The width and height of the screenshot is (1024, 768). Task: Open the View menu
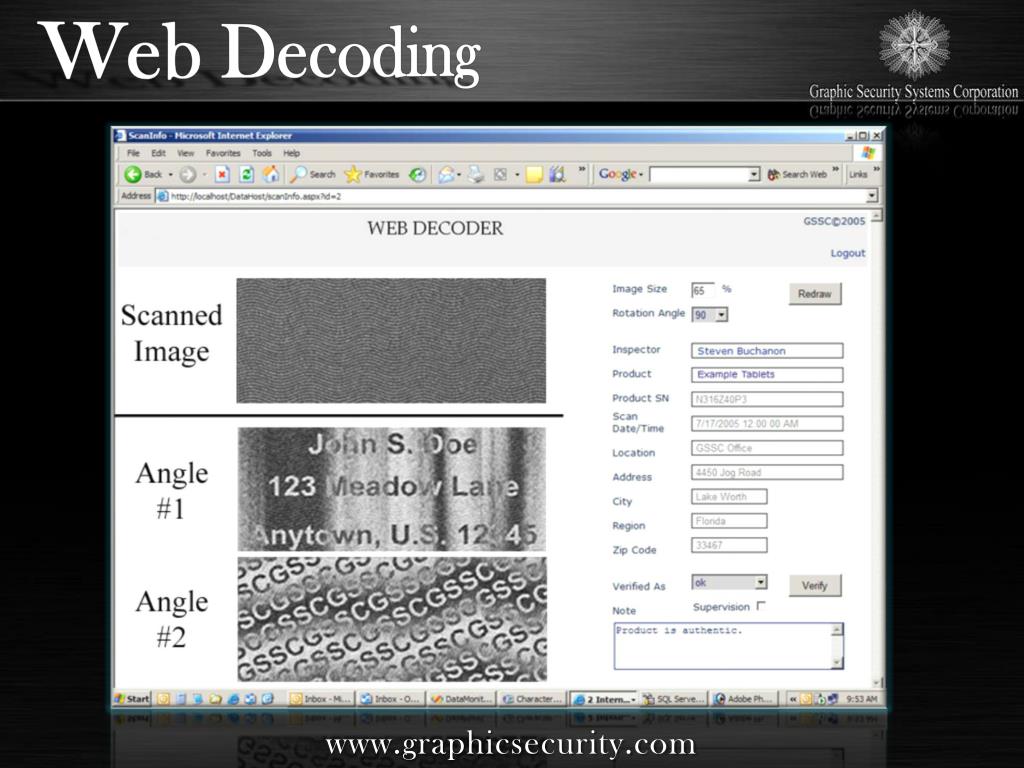point(185,153)
